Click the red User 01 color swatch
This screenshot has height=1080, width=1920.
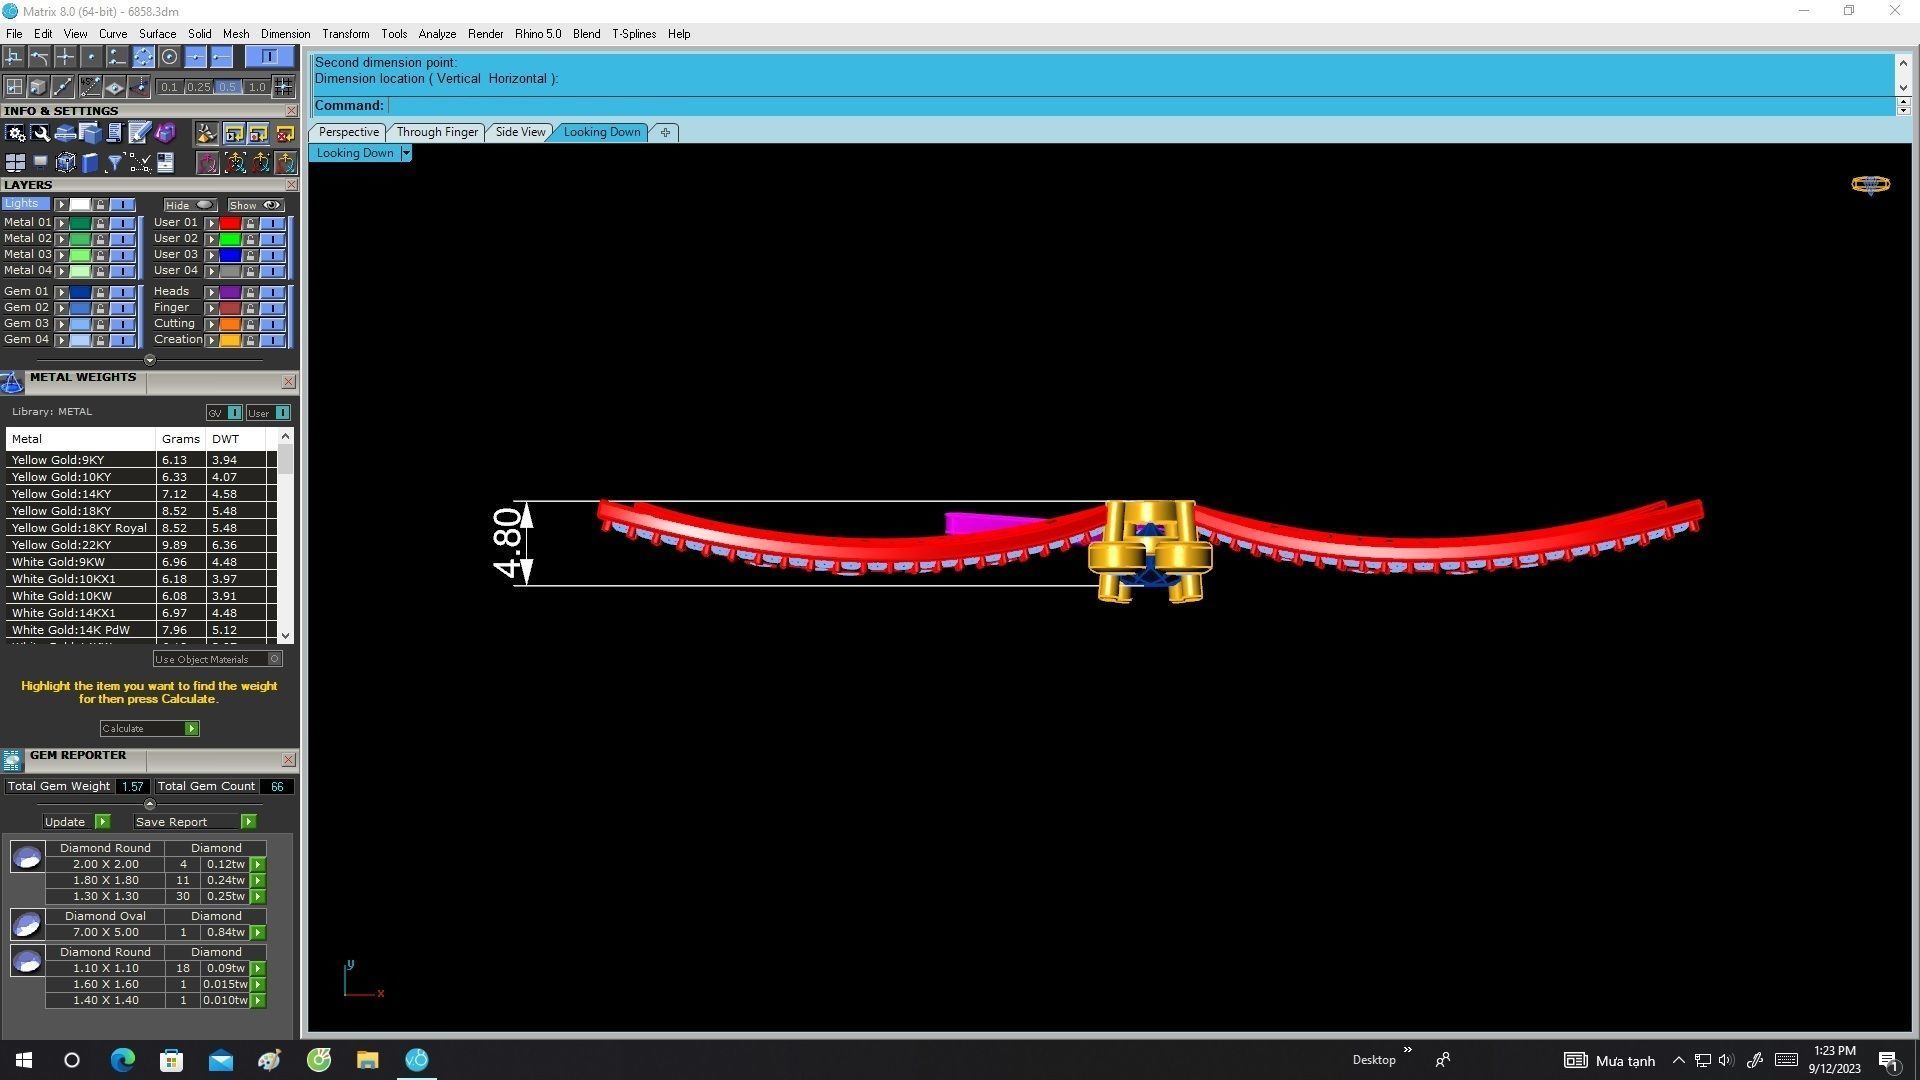click(230, 223)
